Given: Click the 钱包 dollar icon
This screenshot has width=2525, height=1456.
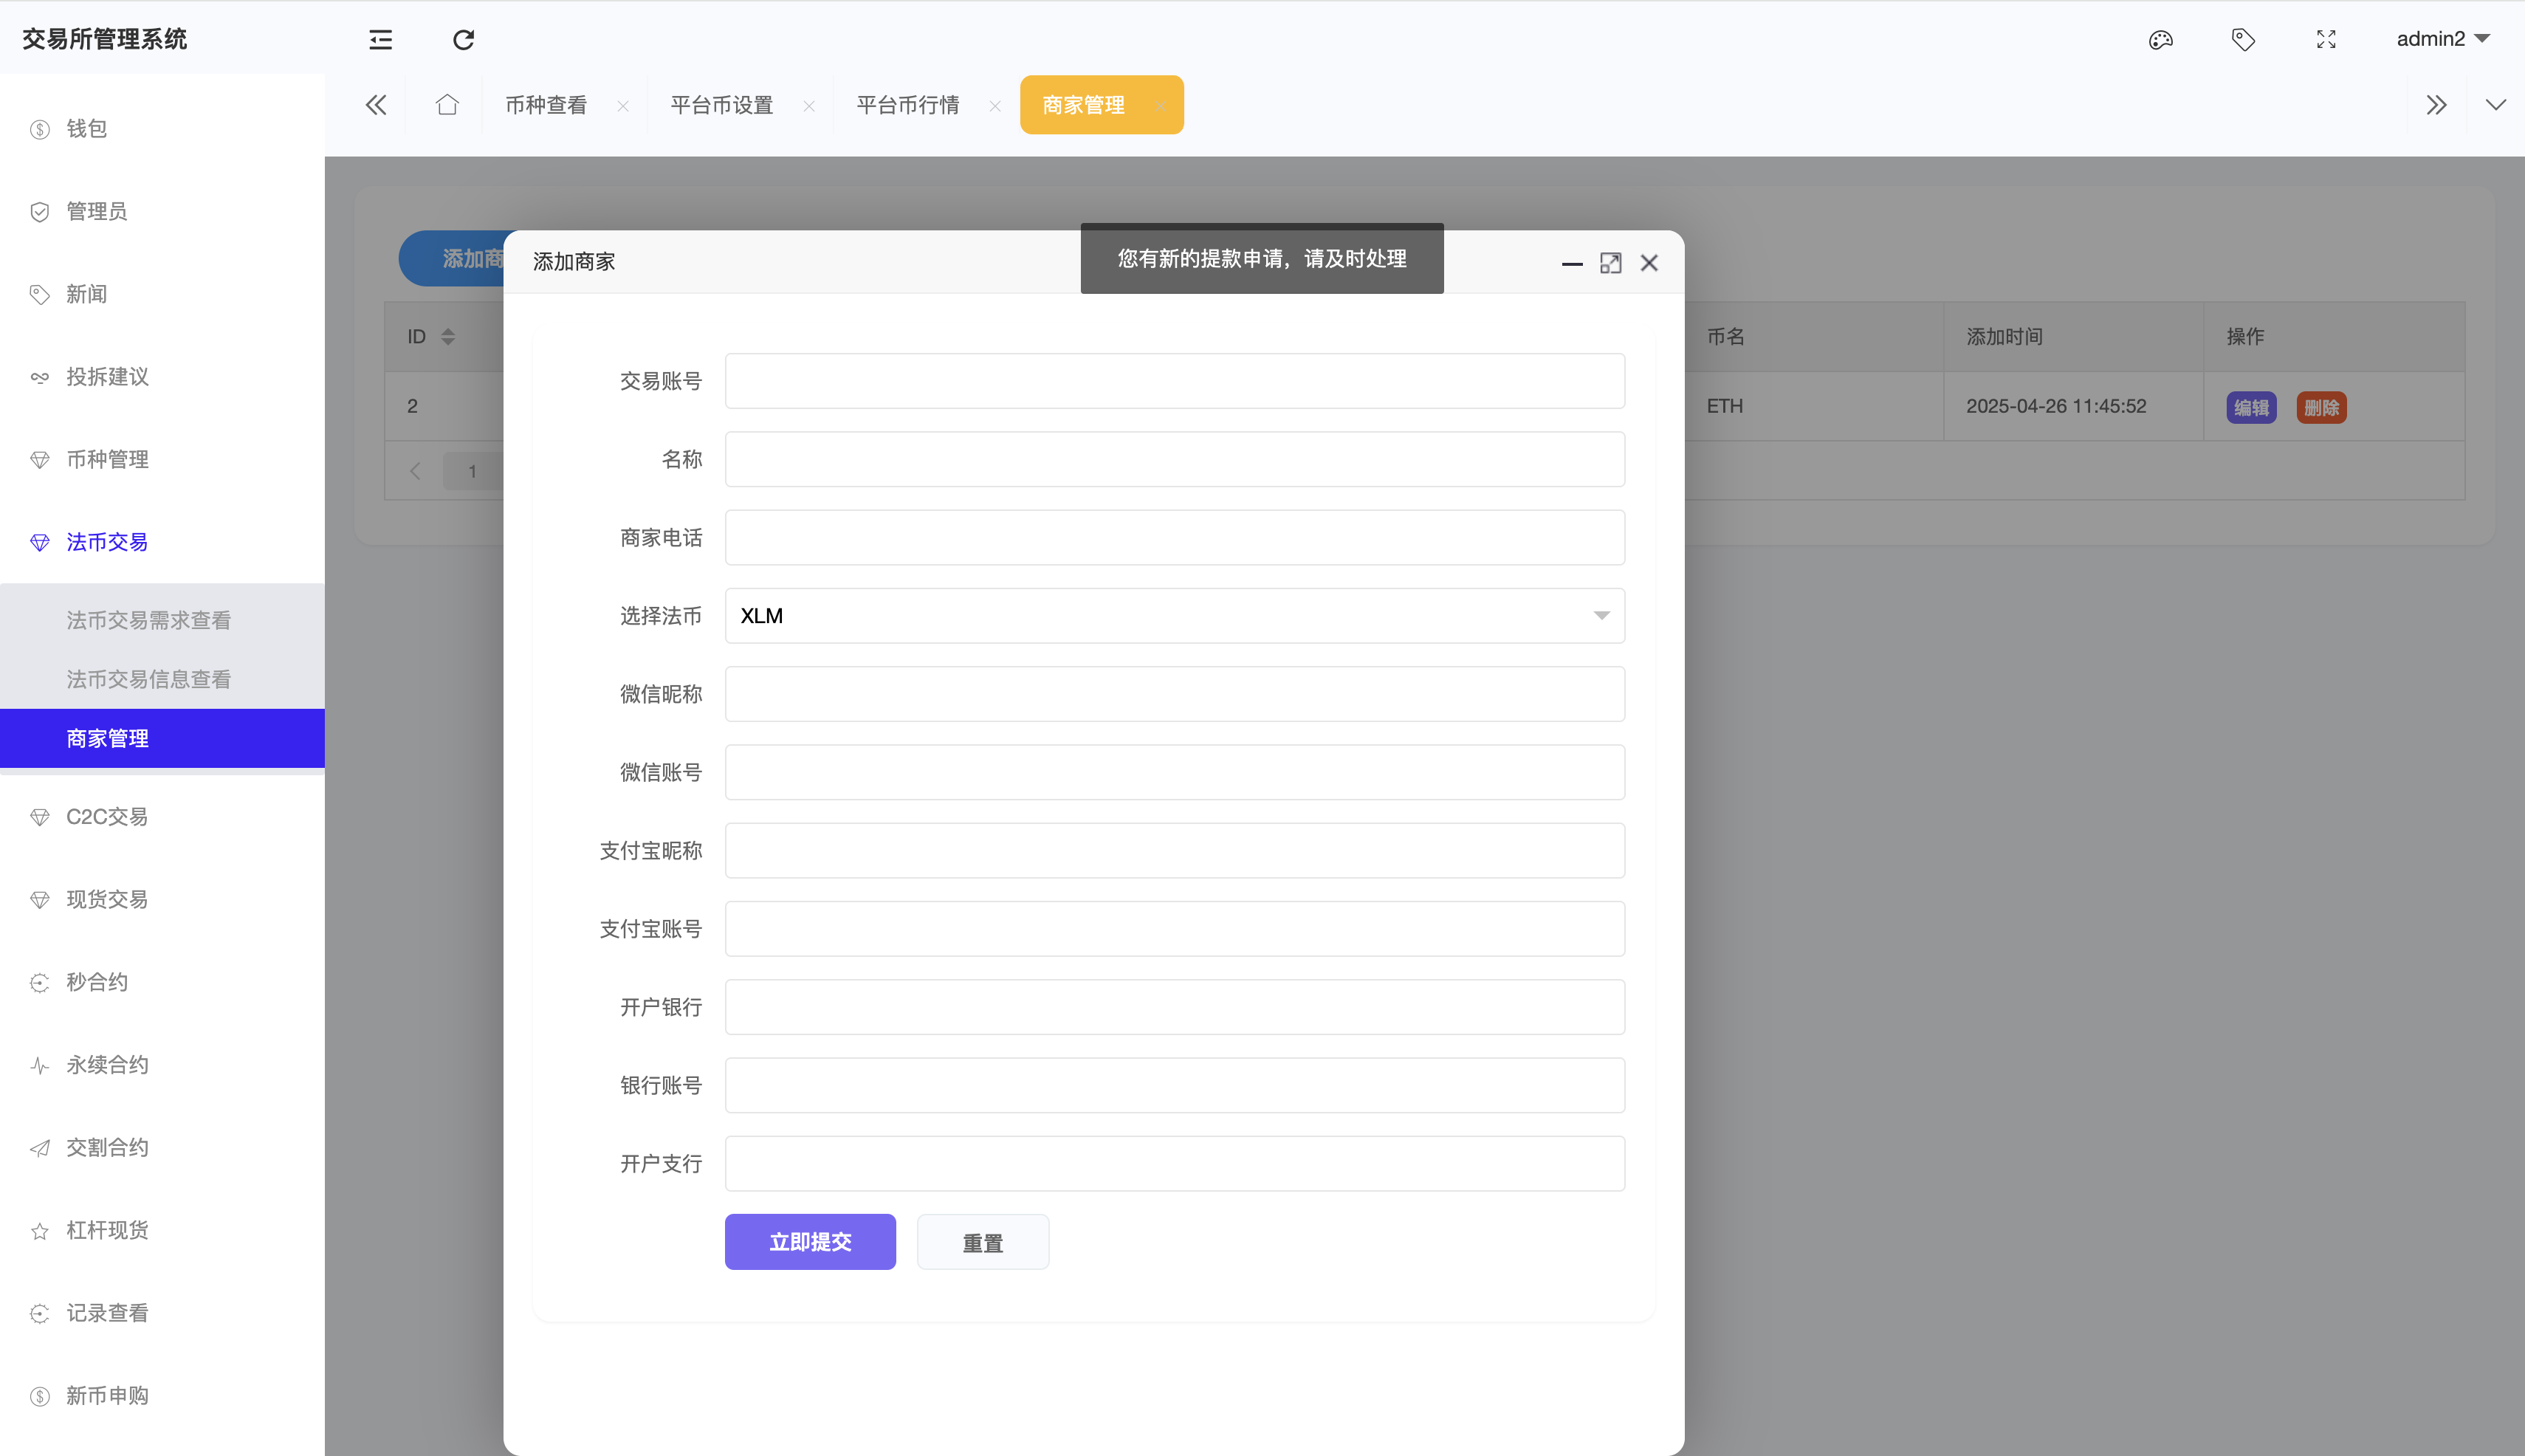Looking at the screenshot, I should point(40,129).
